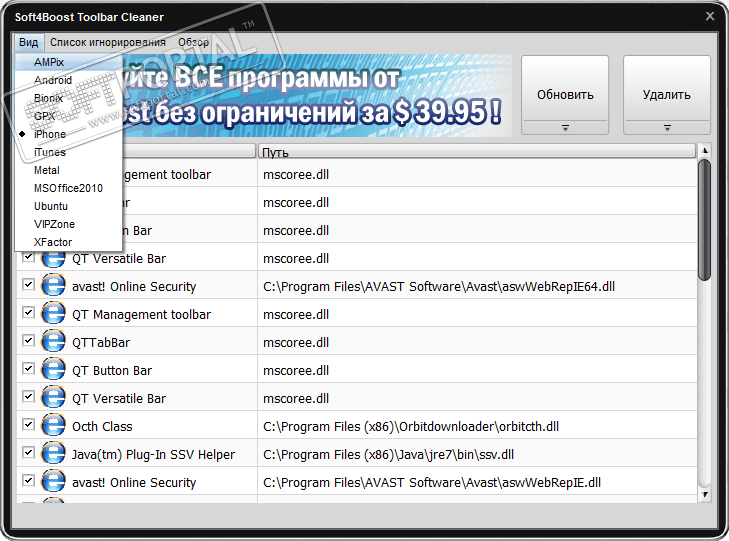Select the GPX skin
The image size is (729, 541).
point(68,116)
